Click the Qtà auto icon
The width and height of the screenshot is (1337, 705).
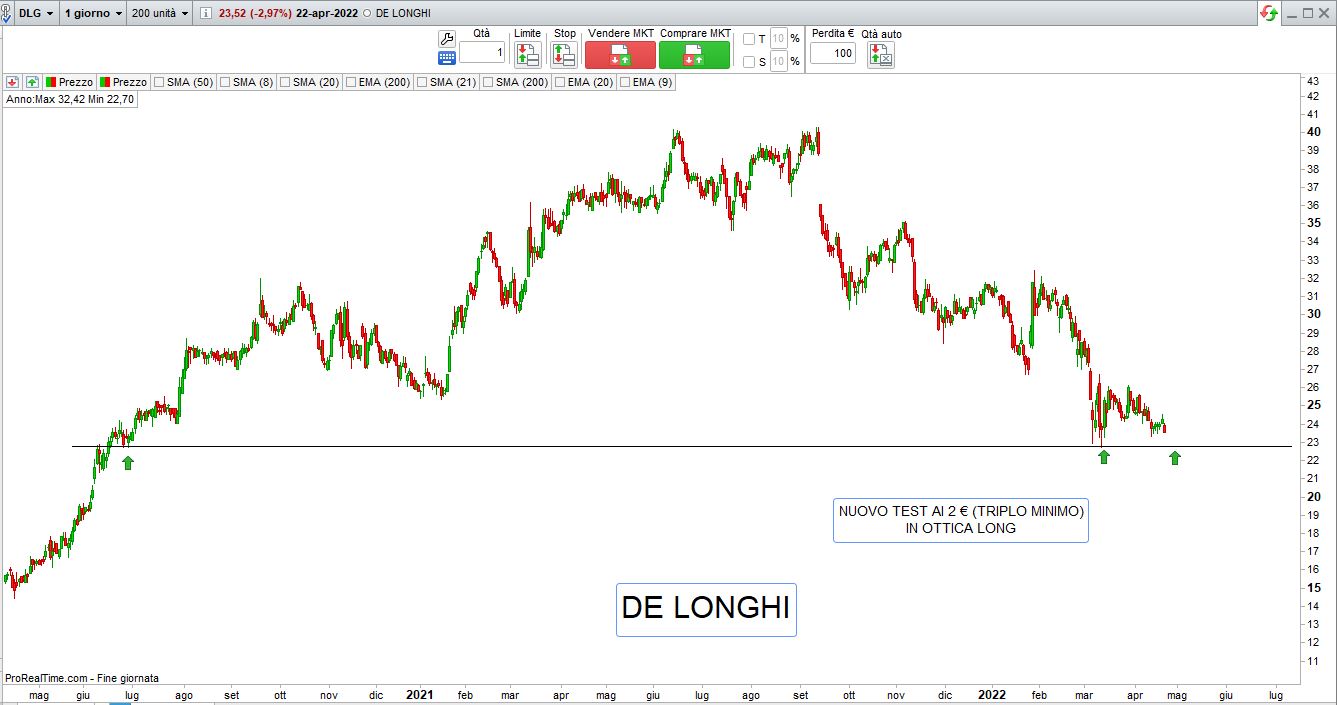click(881, 55)
